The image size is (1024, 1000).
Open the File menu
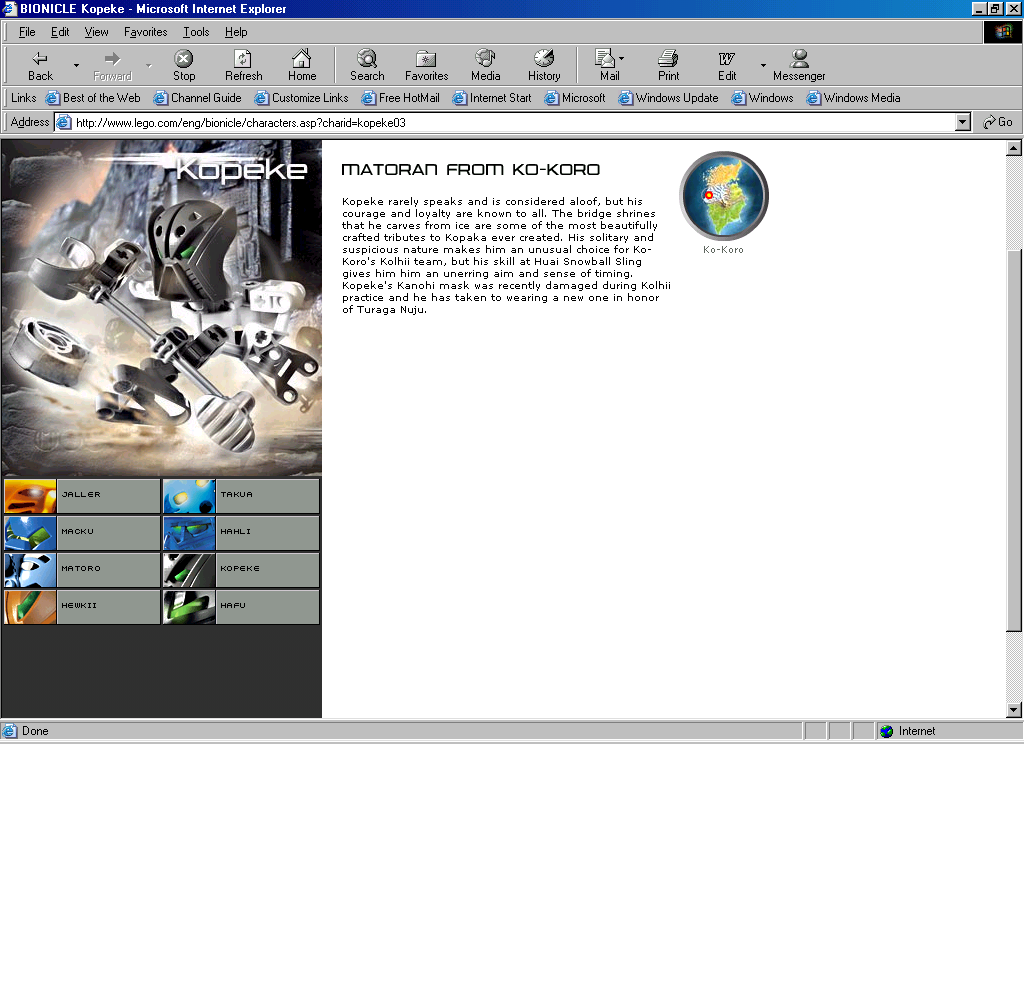pos(27,32)
